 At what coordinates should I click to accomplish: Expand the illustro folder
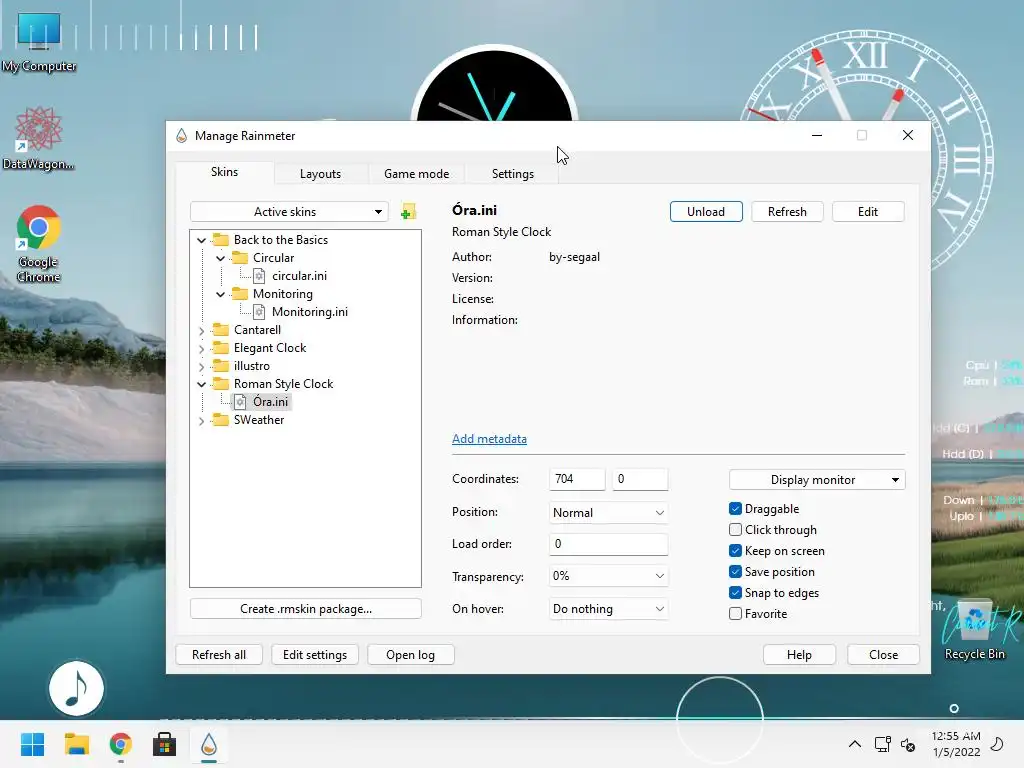[201, 366]
